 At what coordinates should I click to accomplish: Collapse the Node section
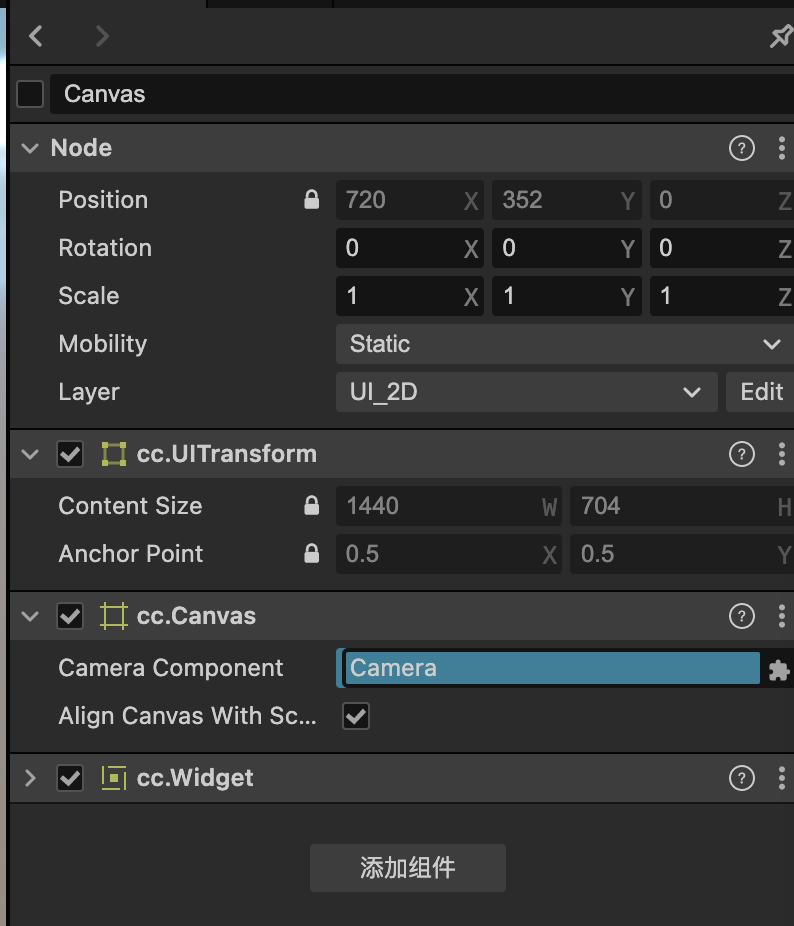tap(30, 149)
